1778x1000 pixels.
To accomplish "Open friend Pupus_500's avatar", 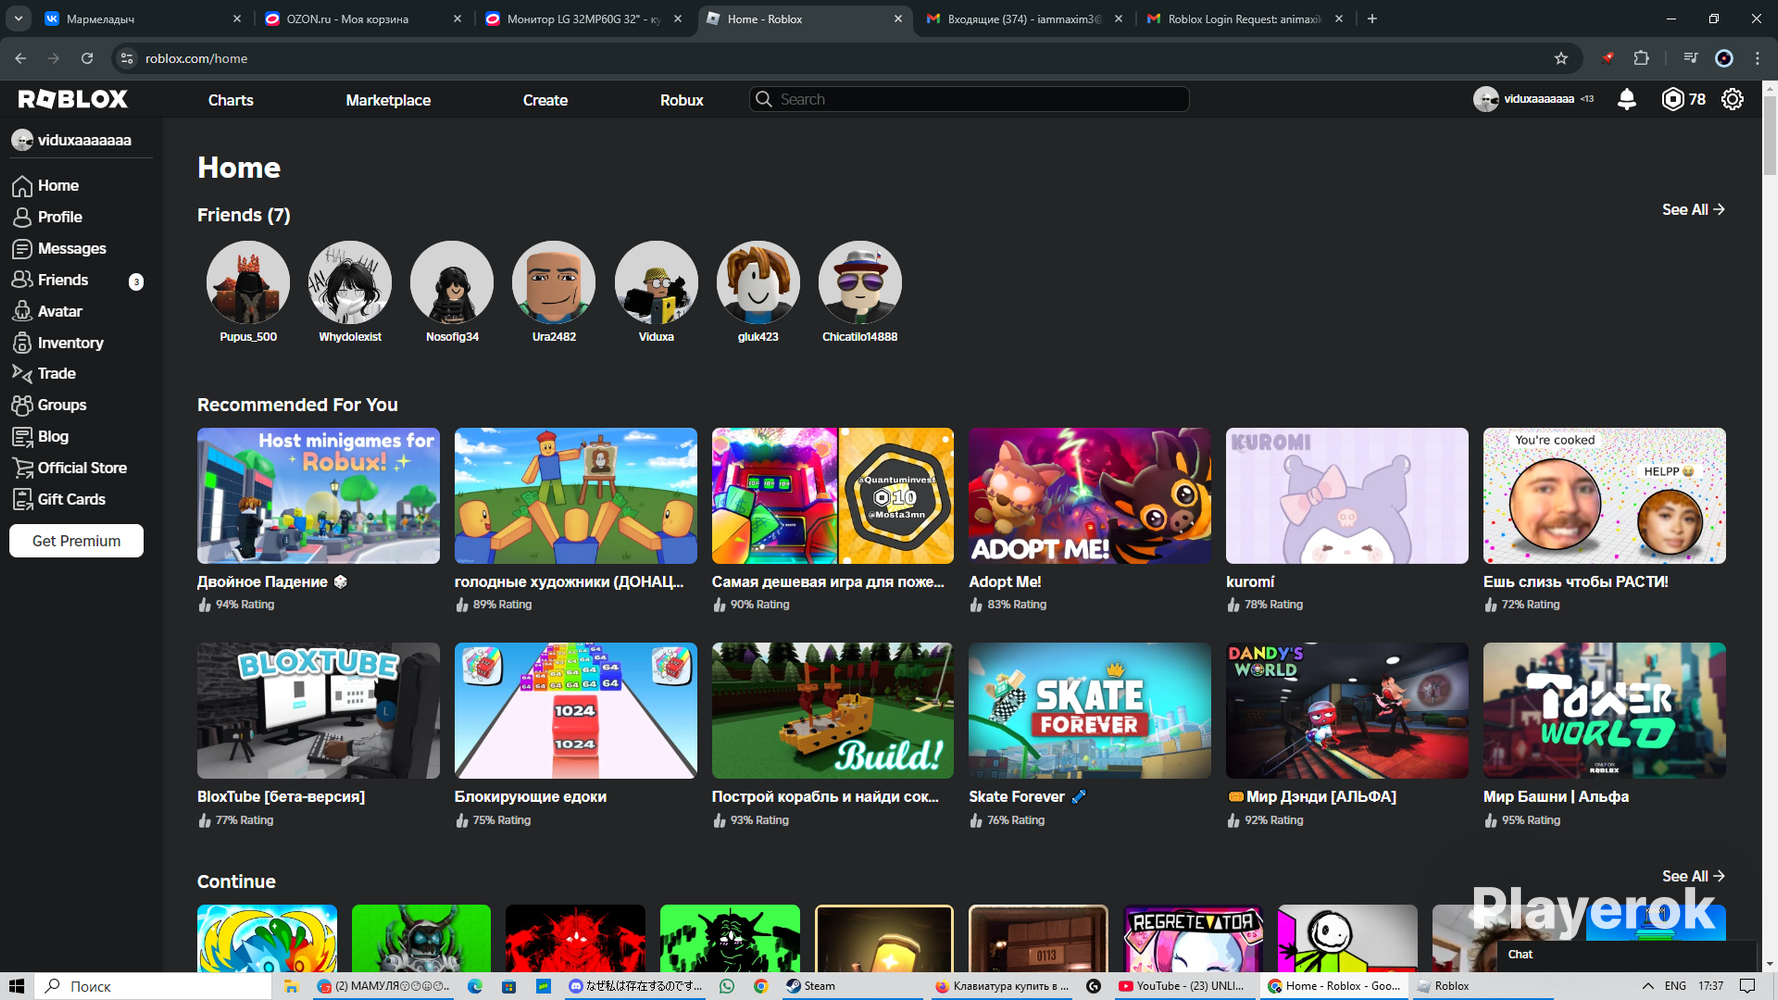I will [248, 282].
